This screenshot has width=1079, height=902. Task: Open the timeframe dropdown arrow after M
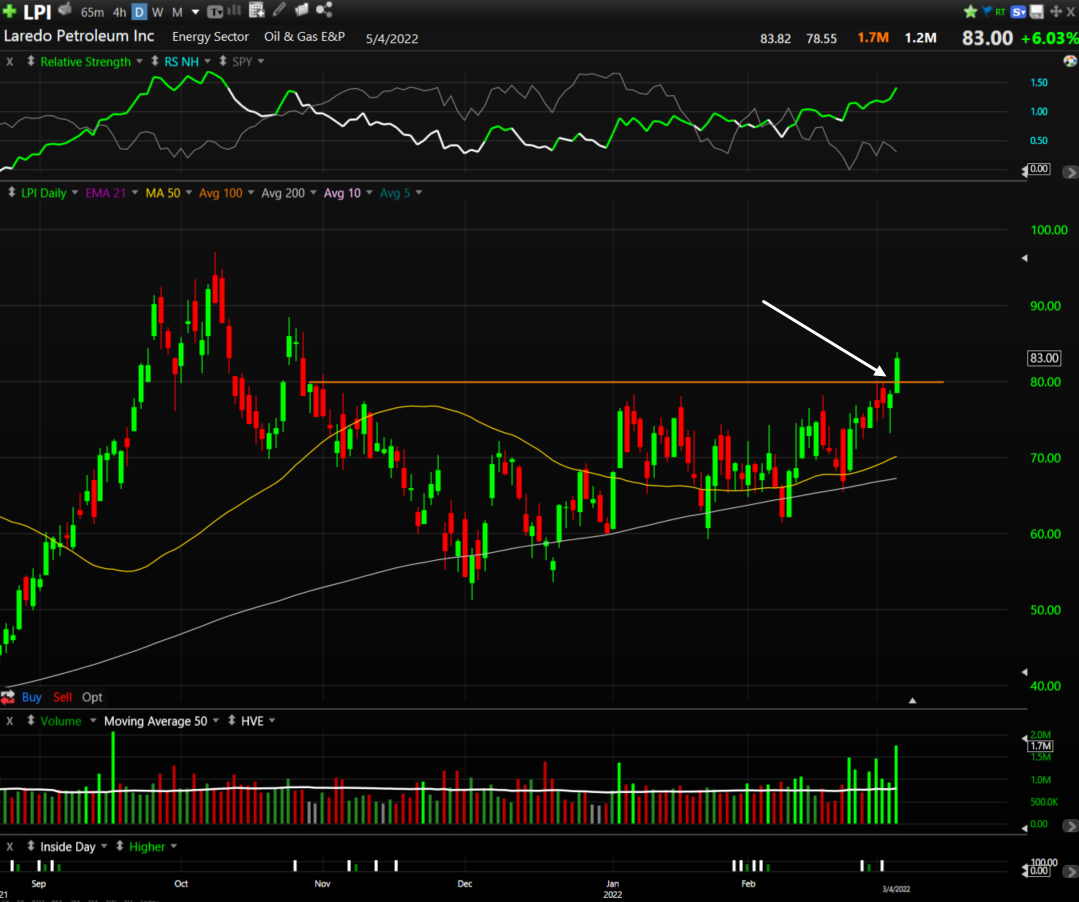tap(195, 12)
